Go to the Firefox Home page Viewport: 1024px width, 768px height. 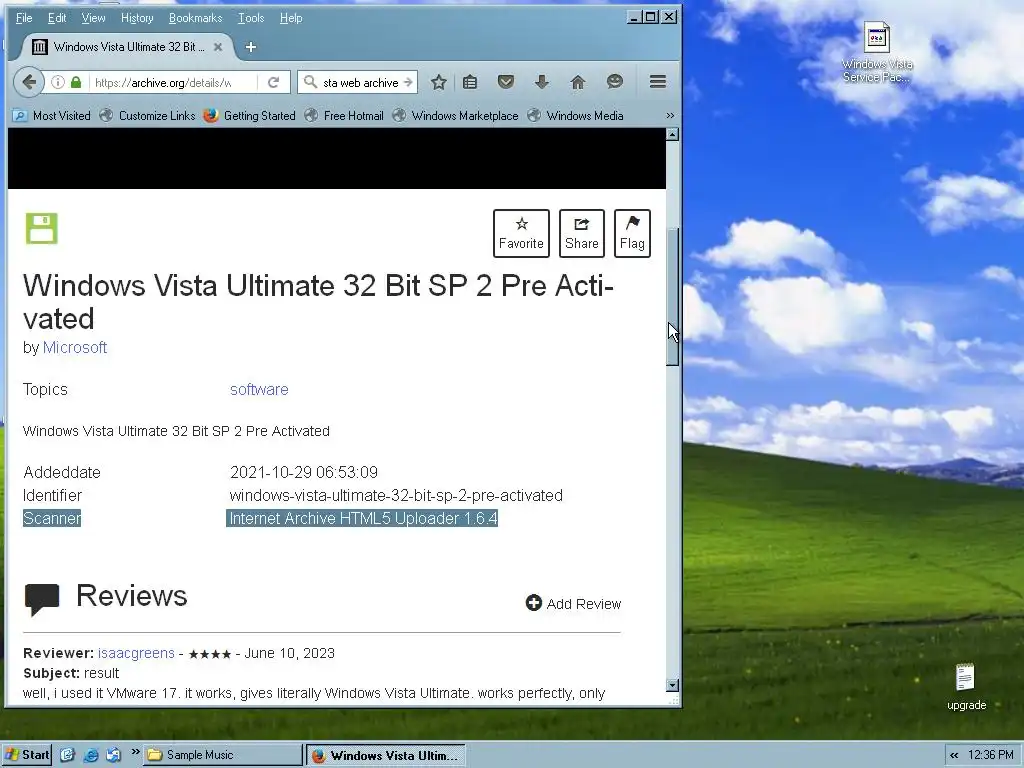click(x=578, y=82)
